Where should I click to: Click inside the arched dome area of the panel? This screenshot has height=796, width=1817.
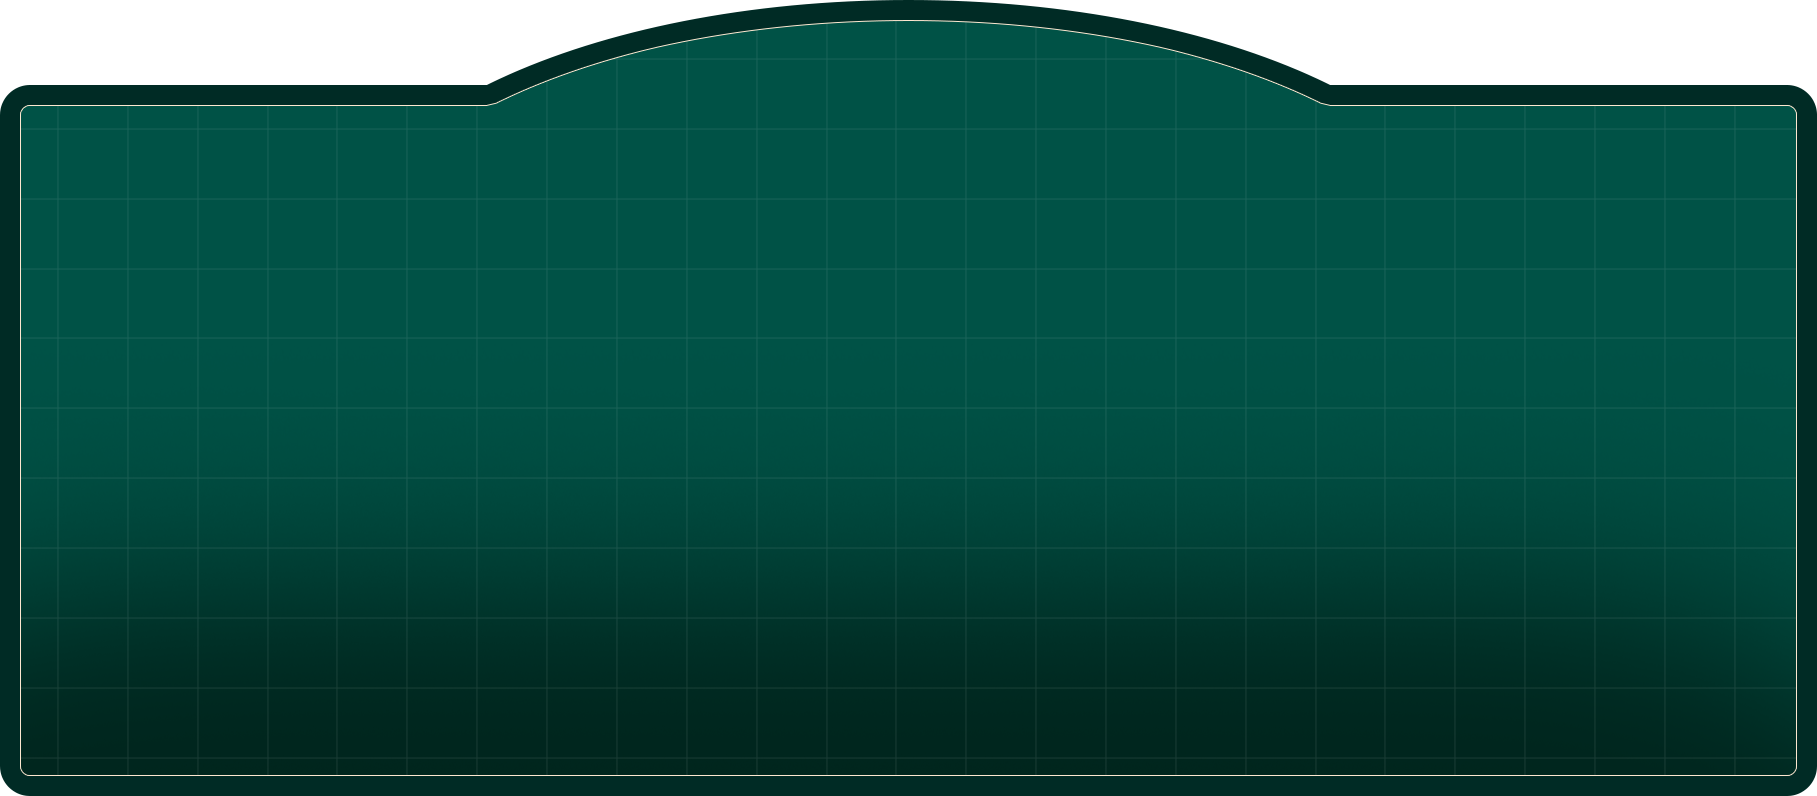coord(908,65)
